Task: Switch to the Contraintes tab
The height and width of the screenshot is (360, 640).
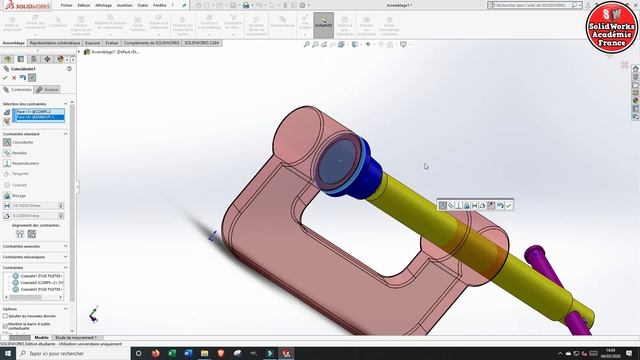Action: (x=17, y=89)
